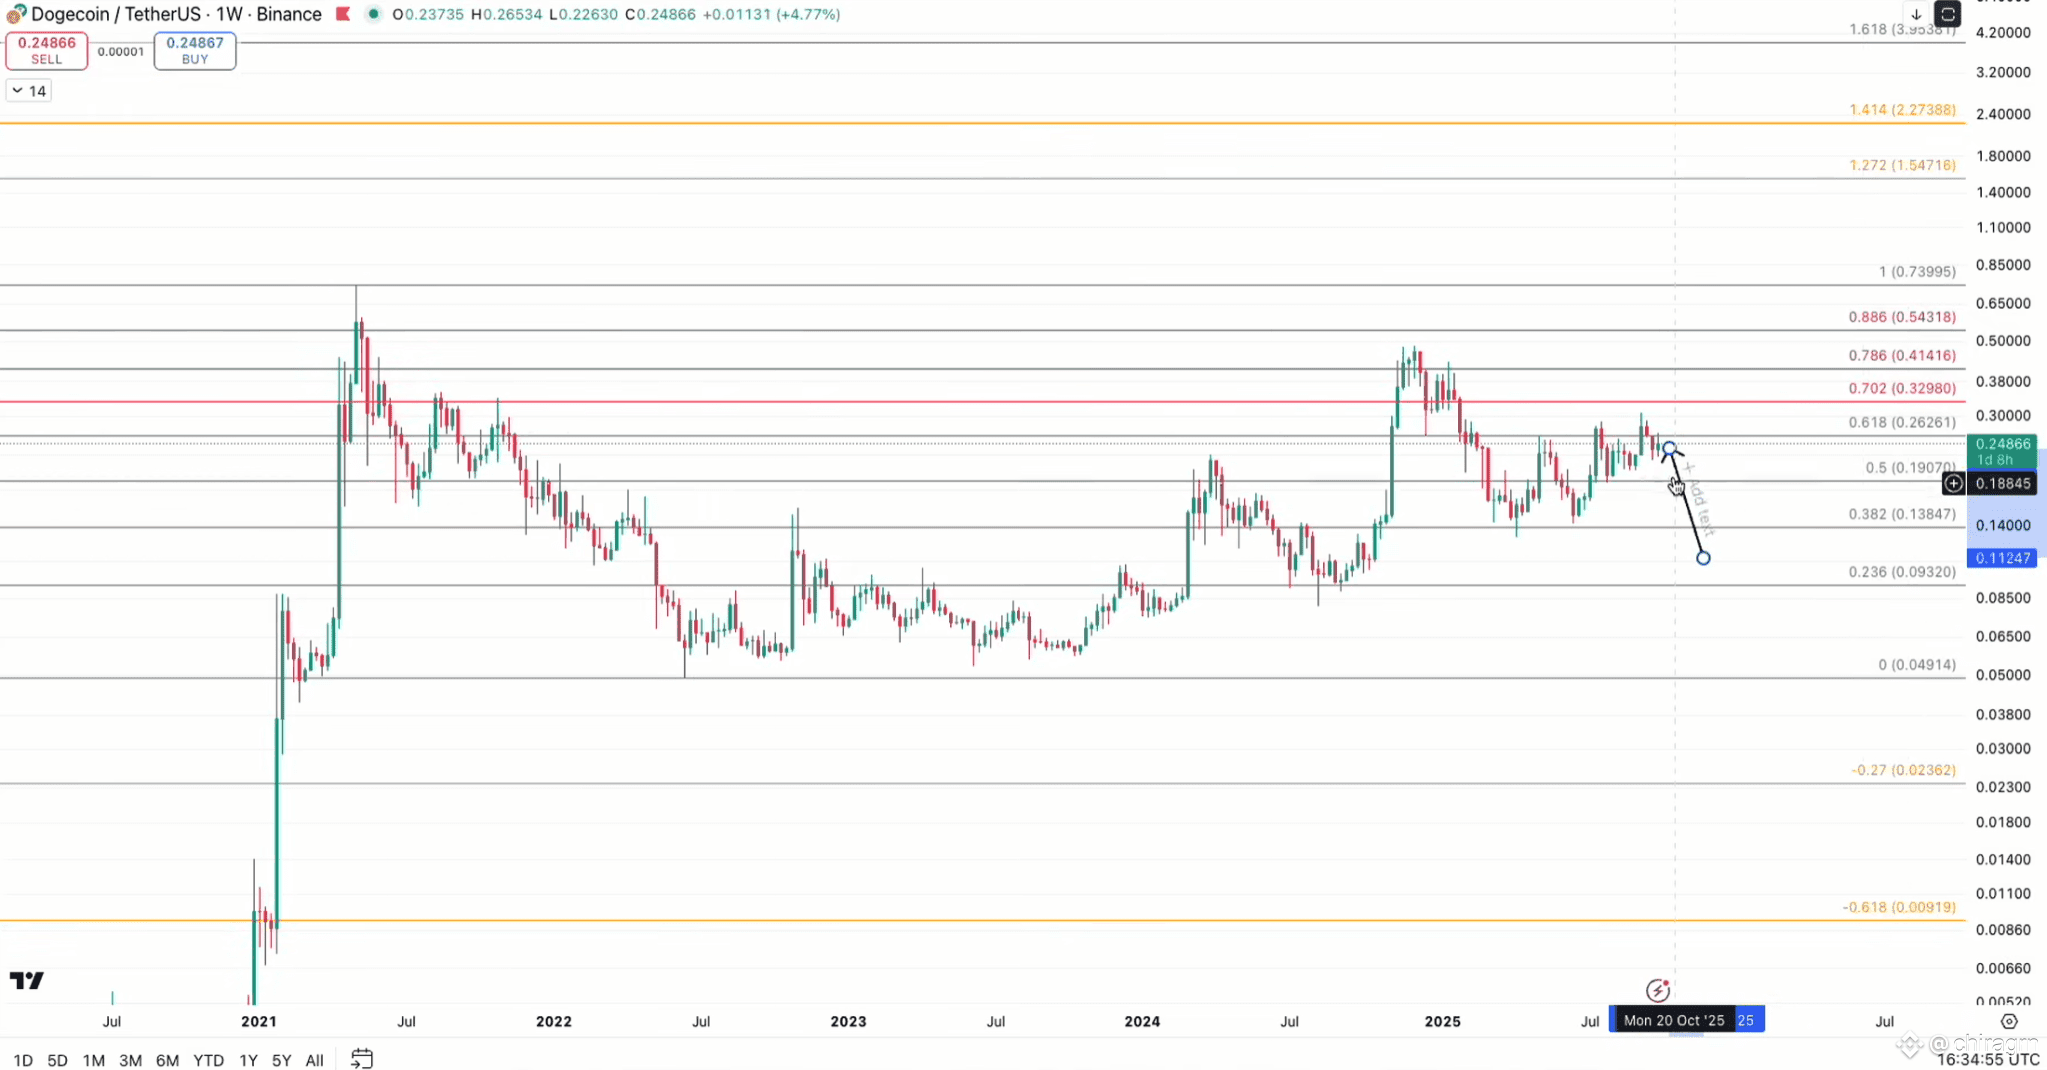Viewport: 2047px width, 1070px height.
Task: Click the lightning event marker on timeline
Action: (1658, 990)
